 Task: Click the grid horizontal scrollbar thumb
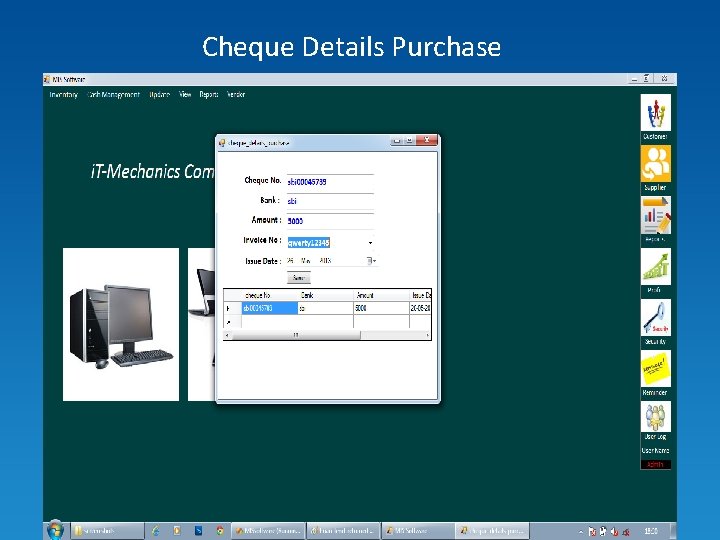[x=296, y=335]
